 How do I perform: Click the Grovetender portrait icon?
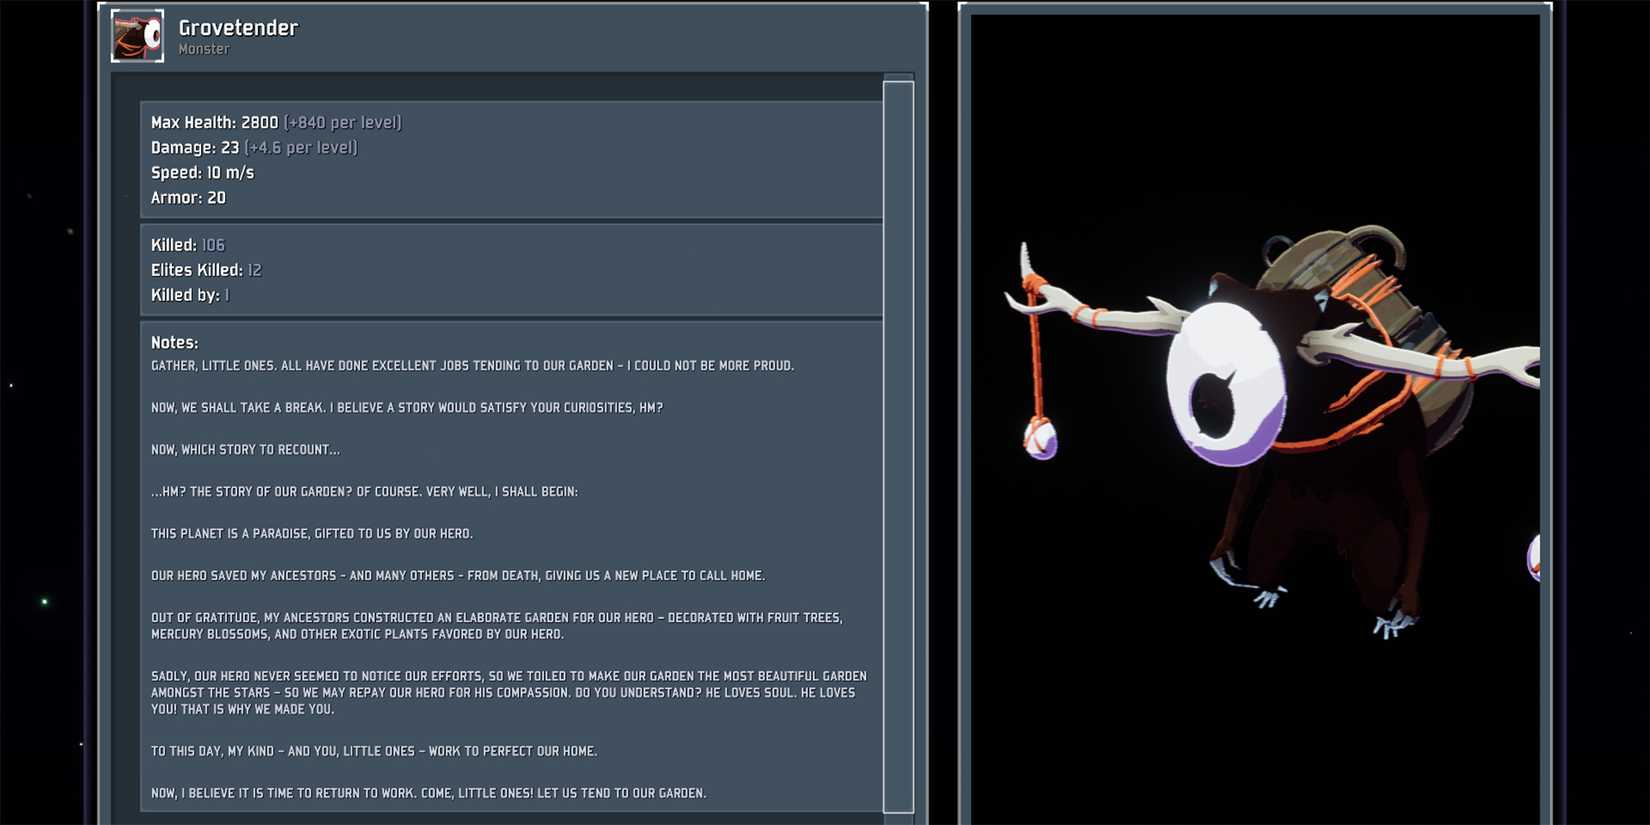137,36
